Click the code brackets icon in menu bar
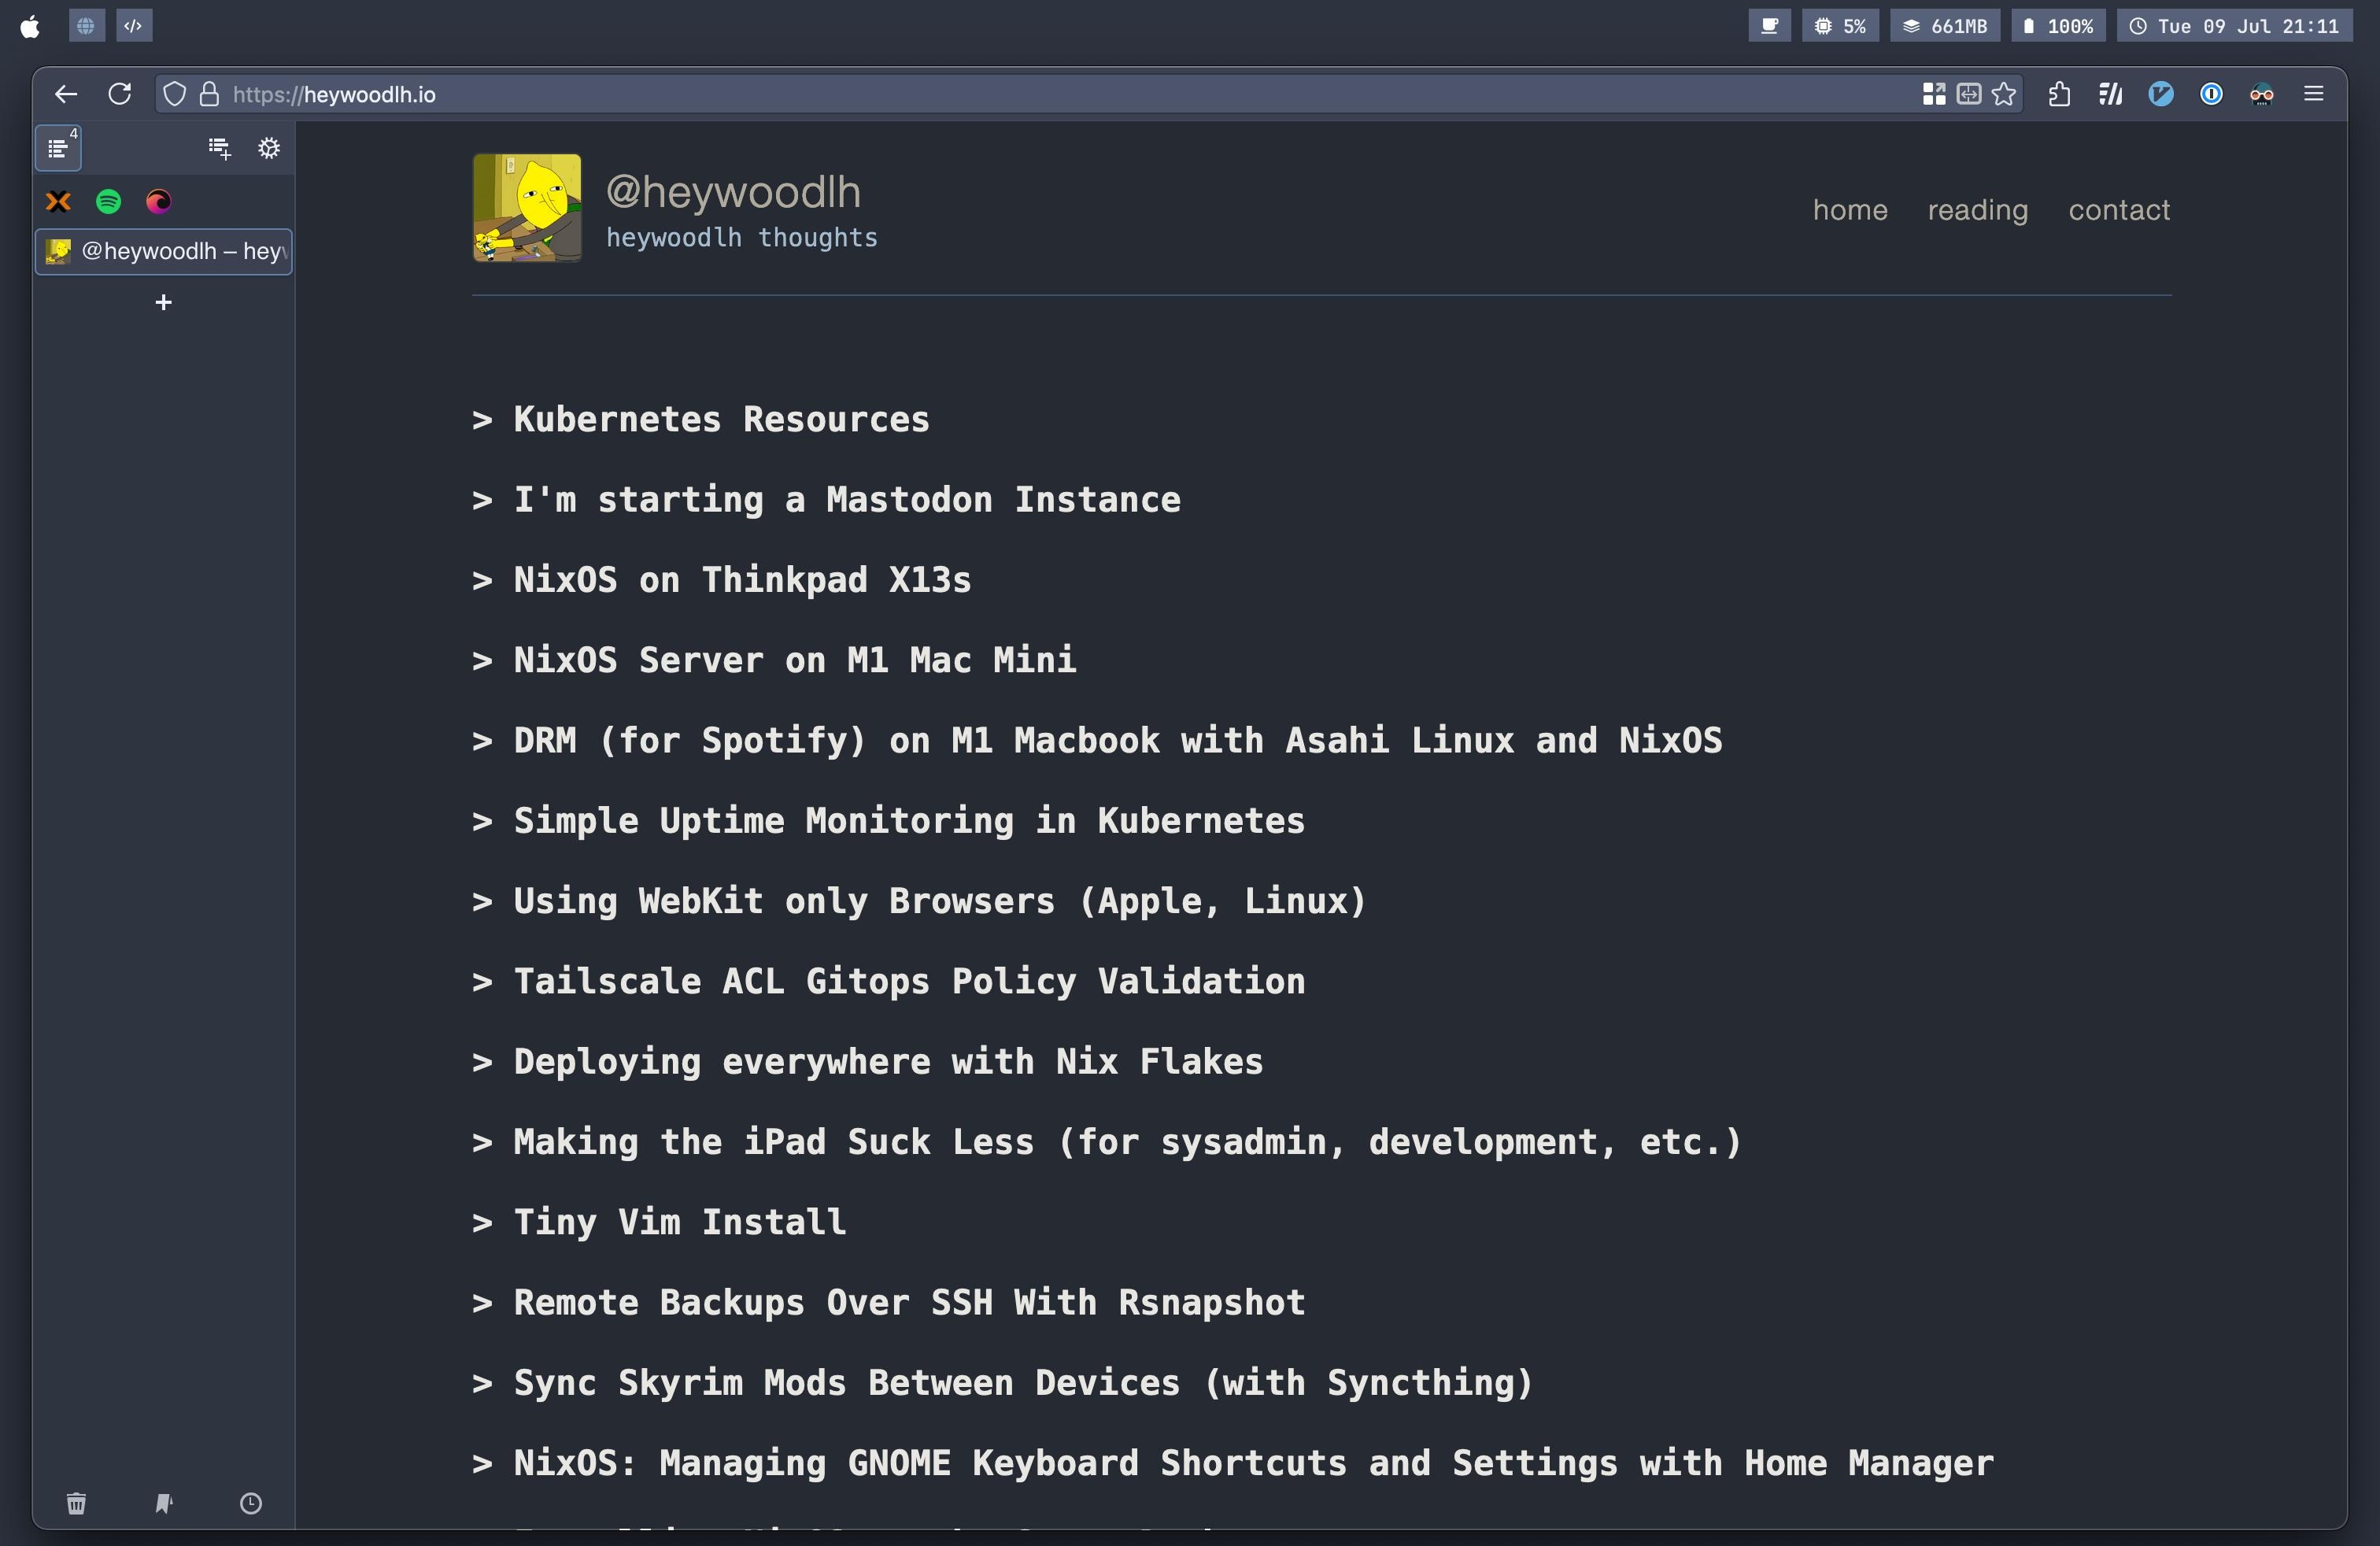 pyautogui.click(x=134, y=26)
